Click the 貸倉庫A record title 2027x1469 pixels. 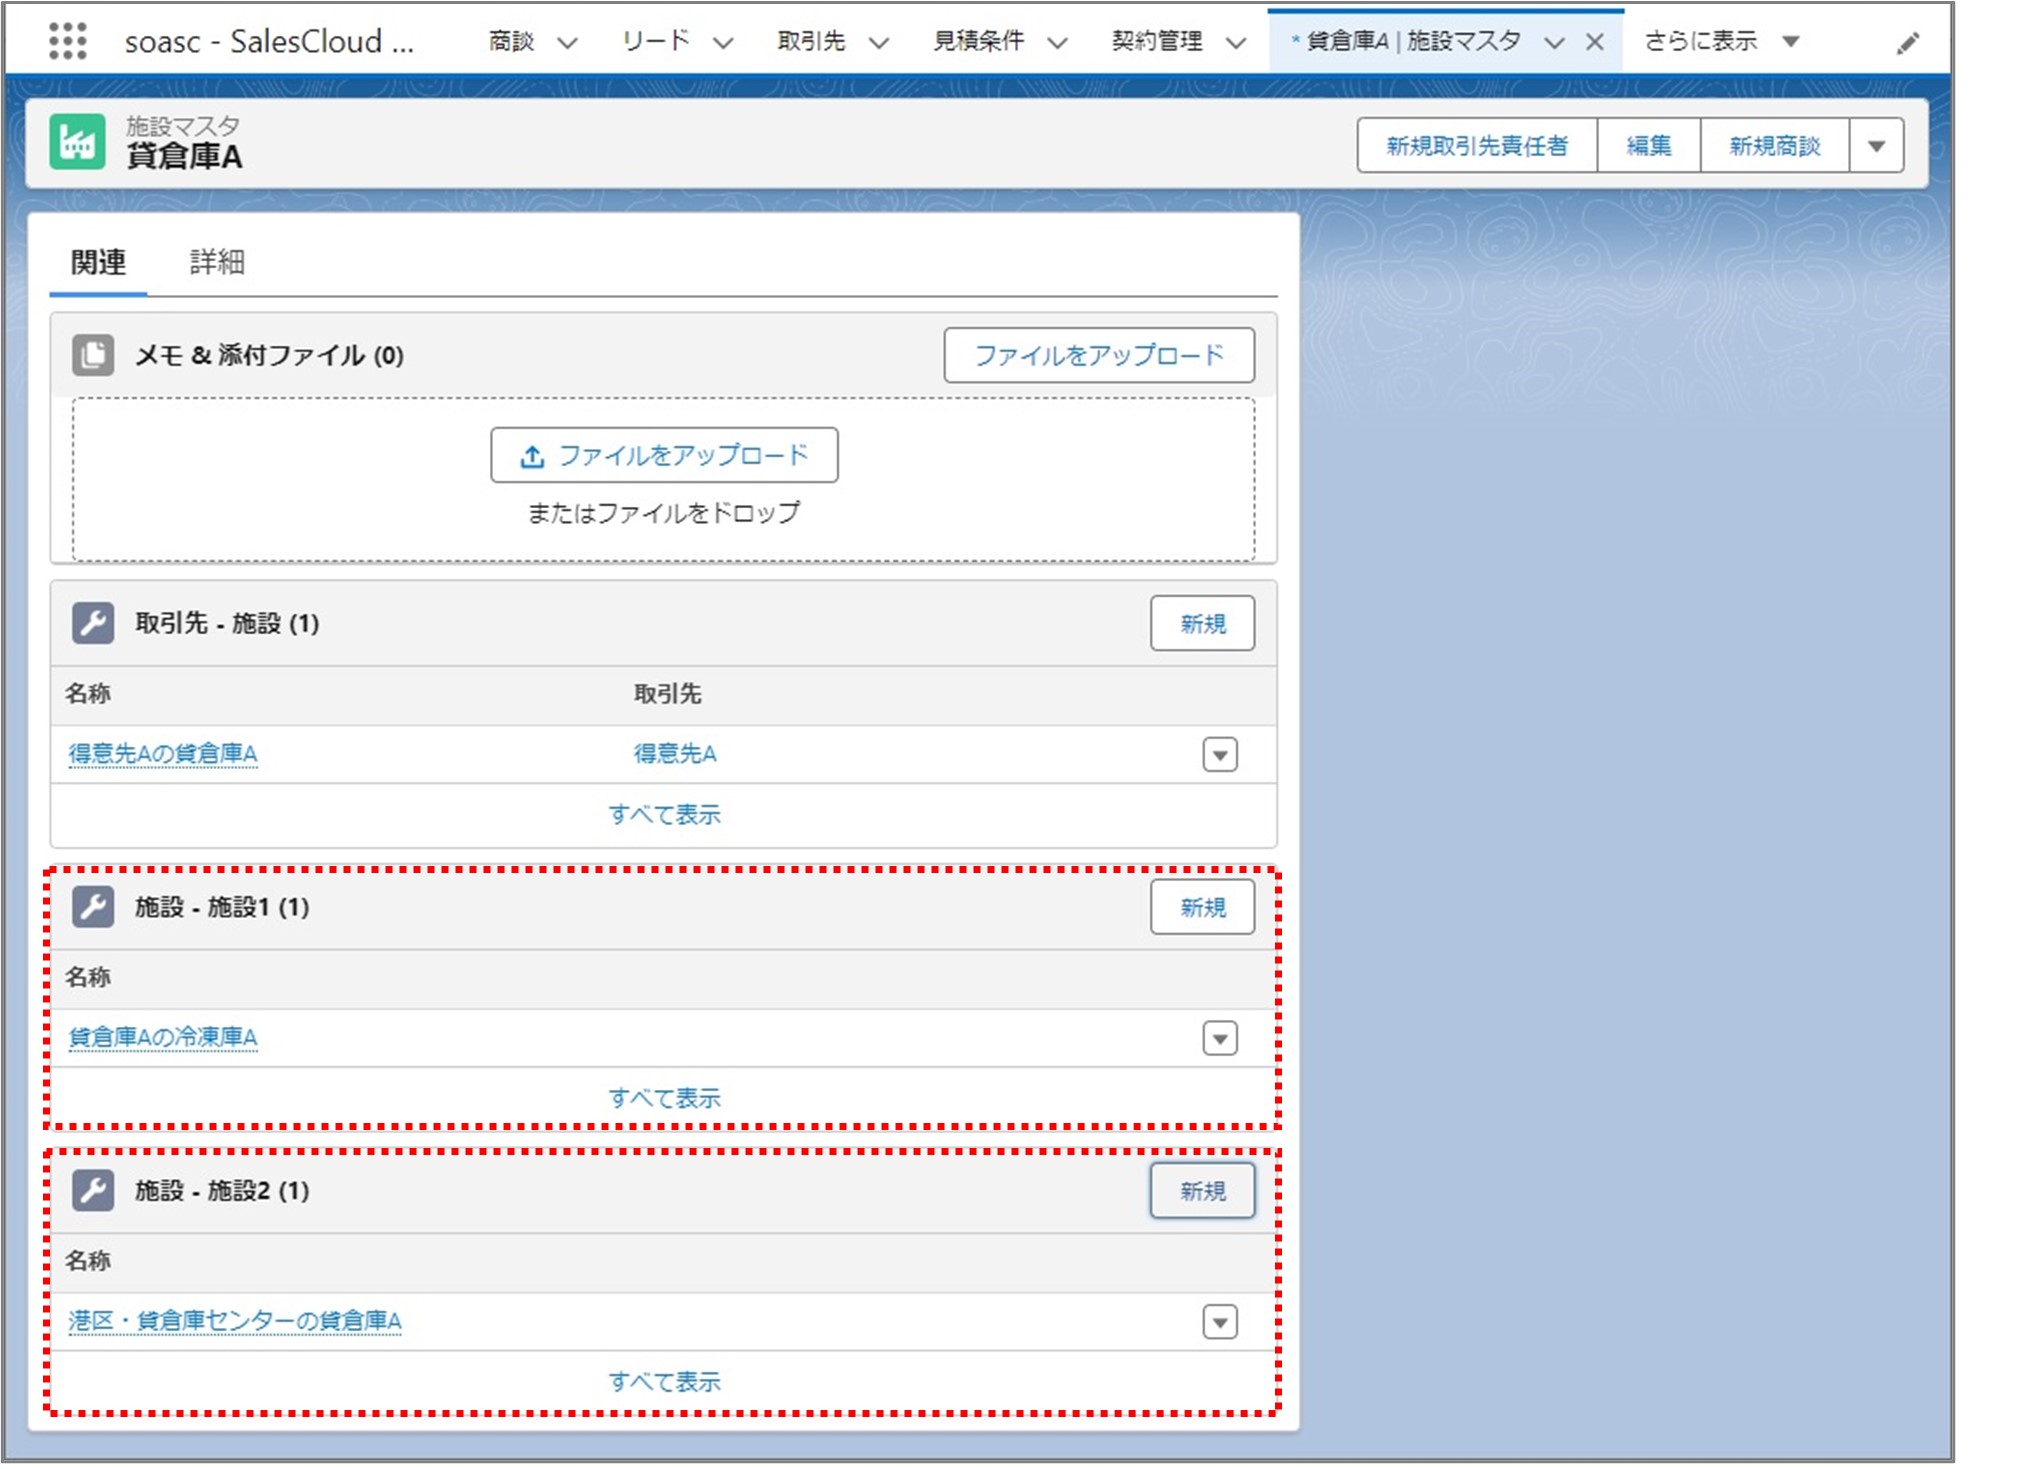[184, 157]
